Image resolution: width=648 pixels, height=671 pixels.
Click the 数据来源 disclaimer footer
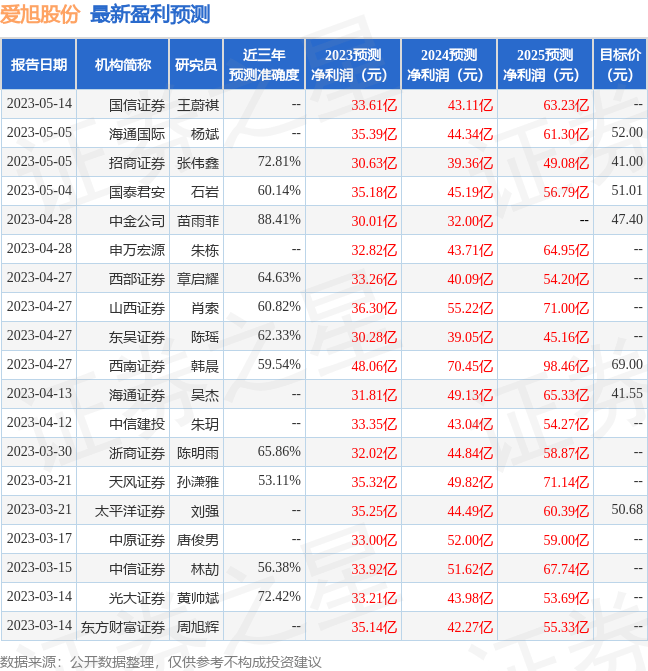click(x=161, y=662)
